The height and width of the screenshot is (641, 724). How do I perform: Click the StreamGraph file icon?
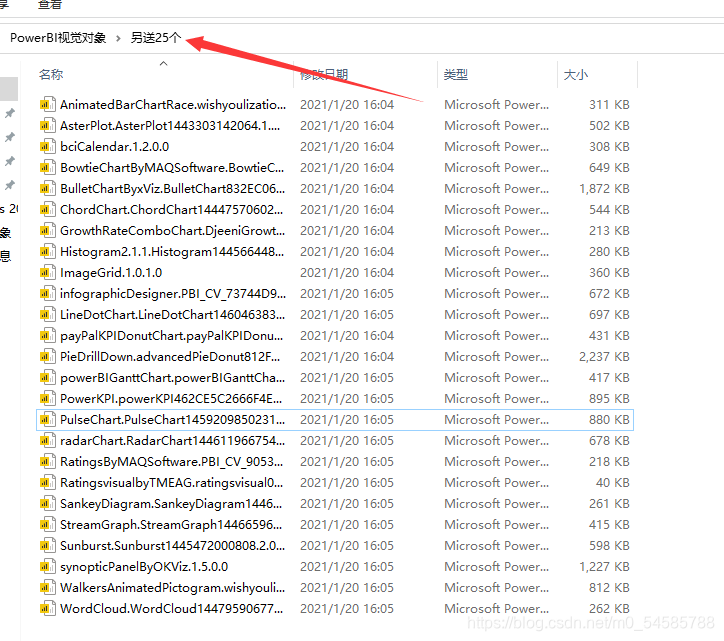48,525
